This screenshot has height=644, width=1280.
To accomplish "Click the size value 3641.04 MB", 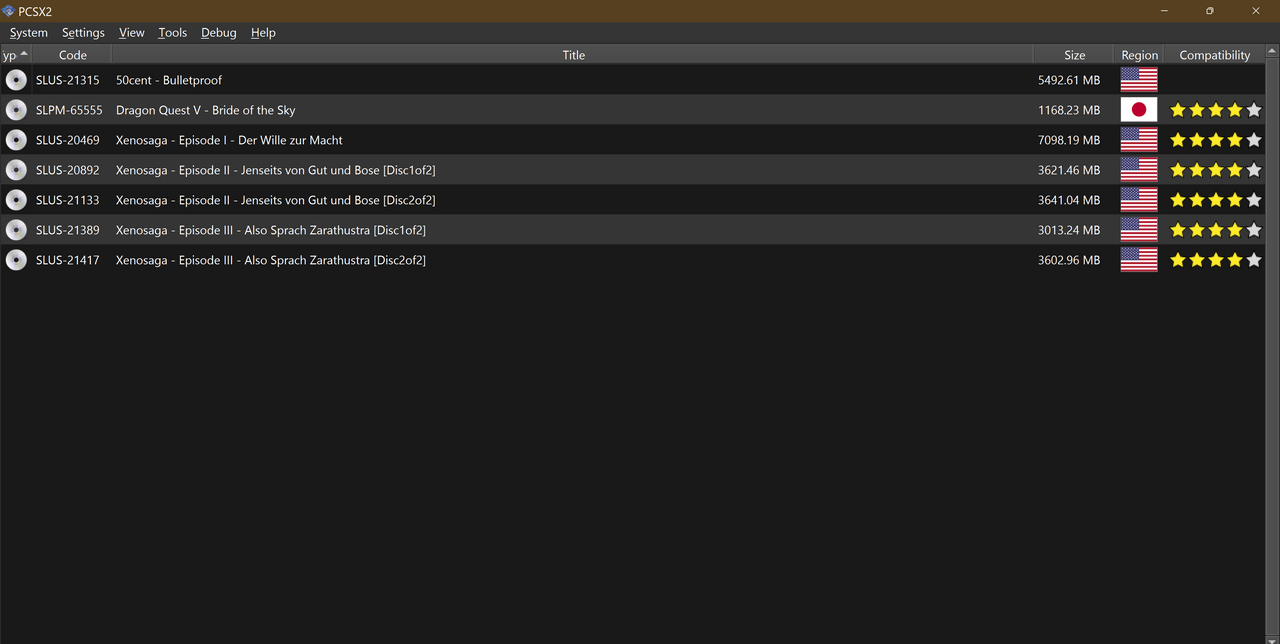I will pyautogui.click(x=1069, y=200).
